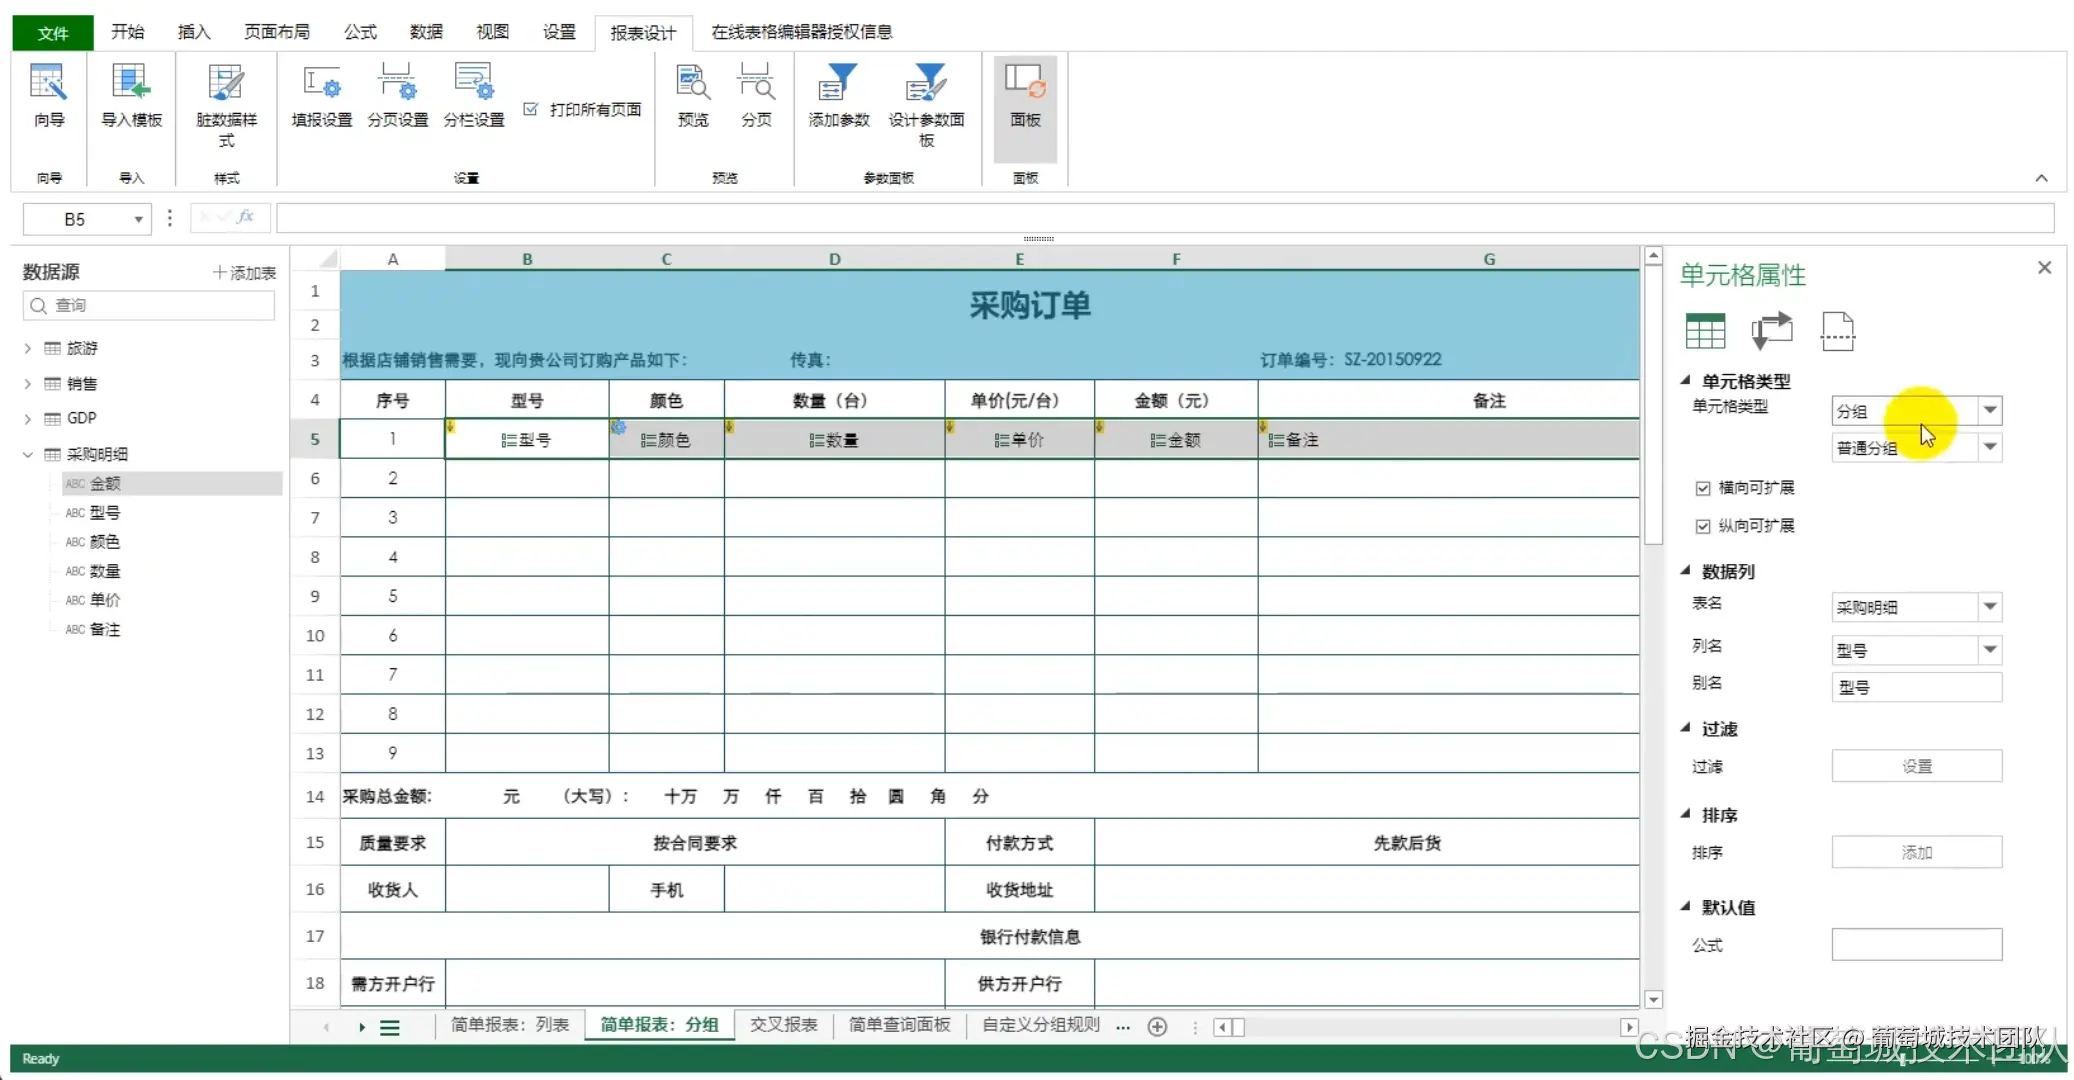Toggle 纵向可扩展 checkbox
2074x1080 pixels.
[1703, 526]
